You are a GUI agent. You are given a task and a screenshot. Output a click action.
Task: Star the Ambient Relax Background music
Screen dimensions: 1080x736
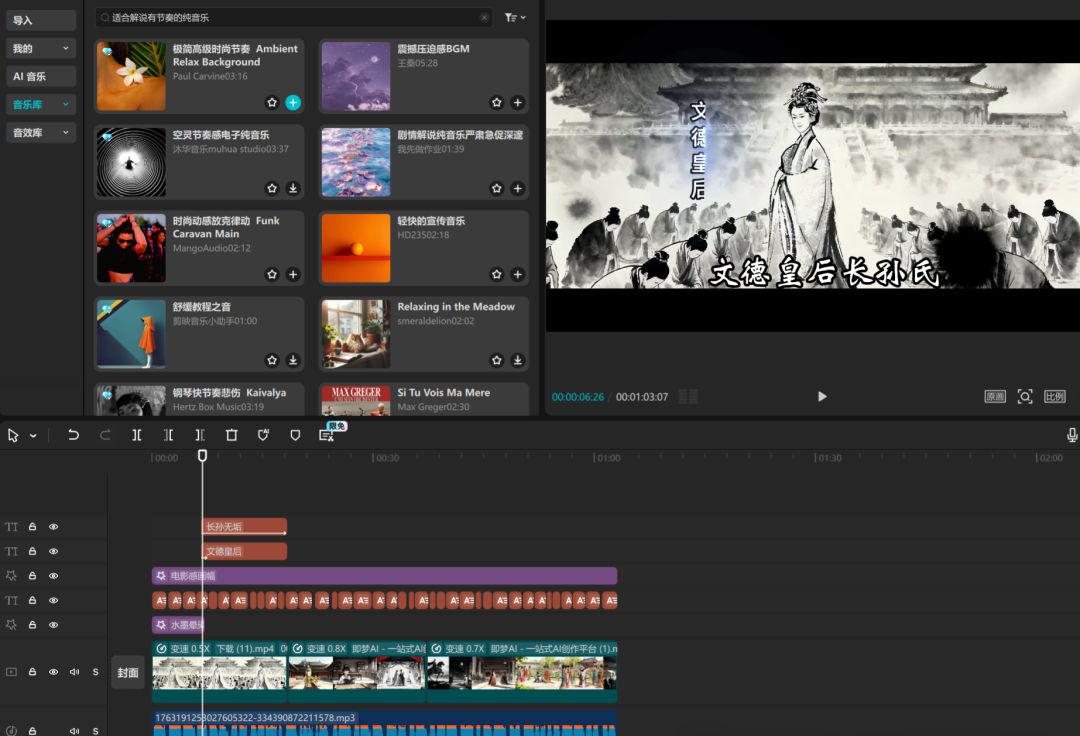(270, 102)
